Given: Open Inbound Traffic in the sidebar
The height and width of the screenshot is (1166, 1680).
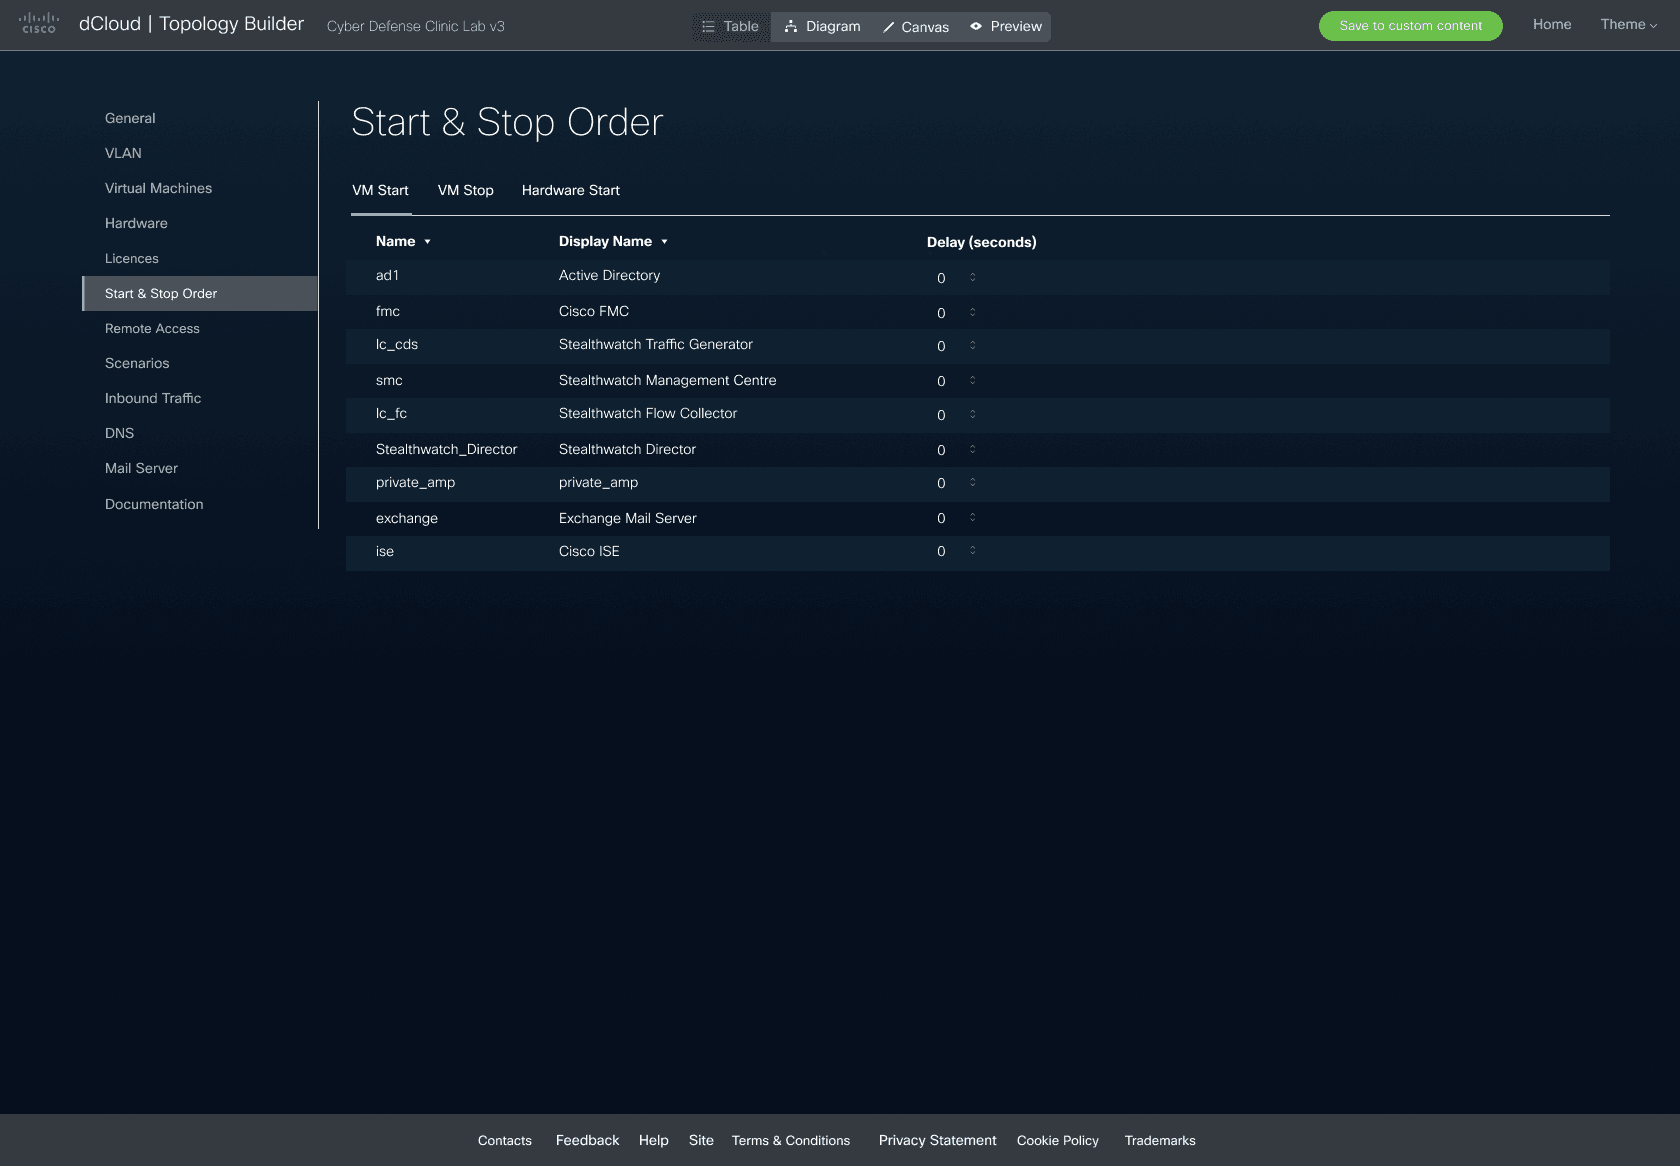Looking at the screenshot, I should pos(153,398).
